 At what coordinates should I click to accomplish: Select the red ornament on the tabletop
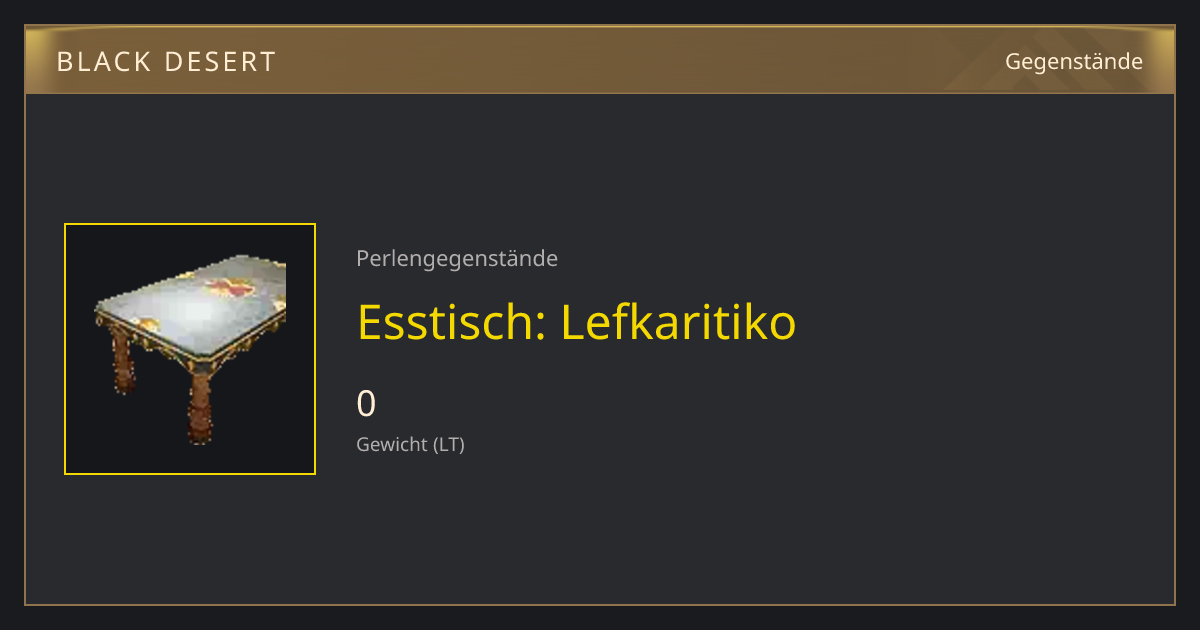[x=228, y=288]
